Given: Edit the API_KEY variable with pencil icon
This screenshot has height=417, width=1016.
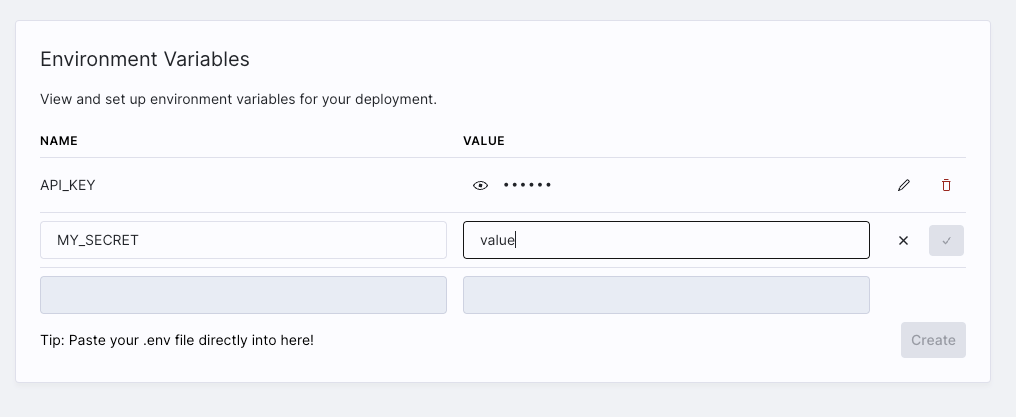Looking at the screenshot, I should tap(904, 185).
